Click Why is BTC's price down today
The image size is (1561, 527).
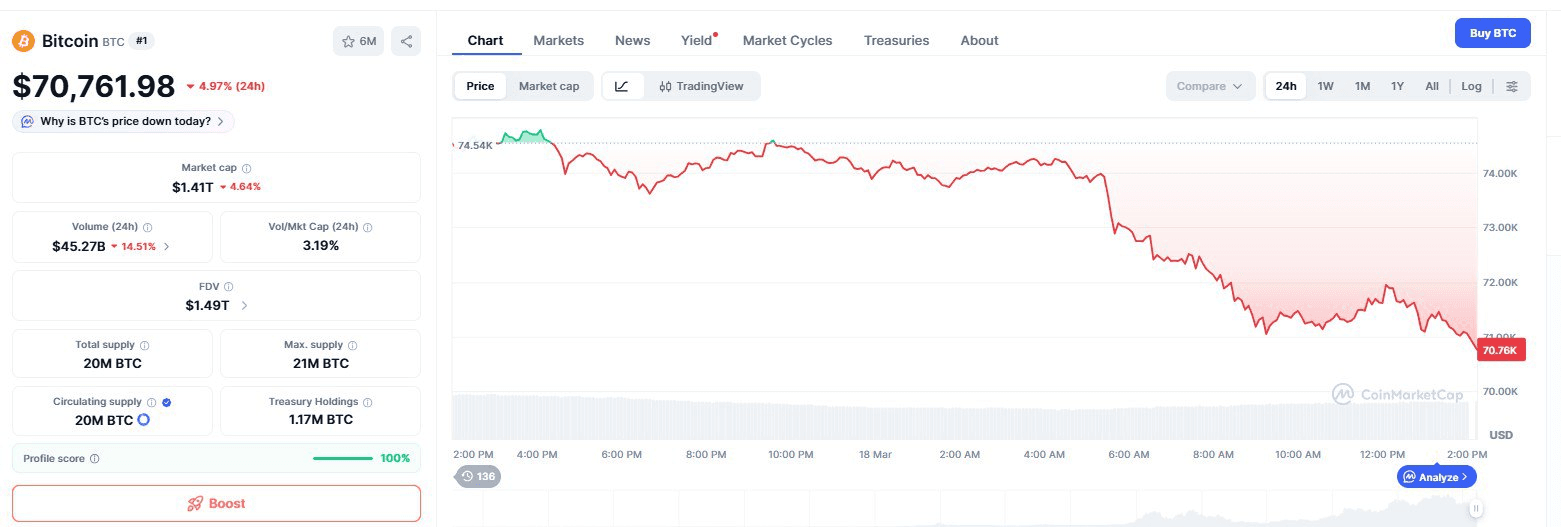pyautogui.click(x=124, y=121)
